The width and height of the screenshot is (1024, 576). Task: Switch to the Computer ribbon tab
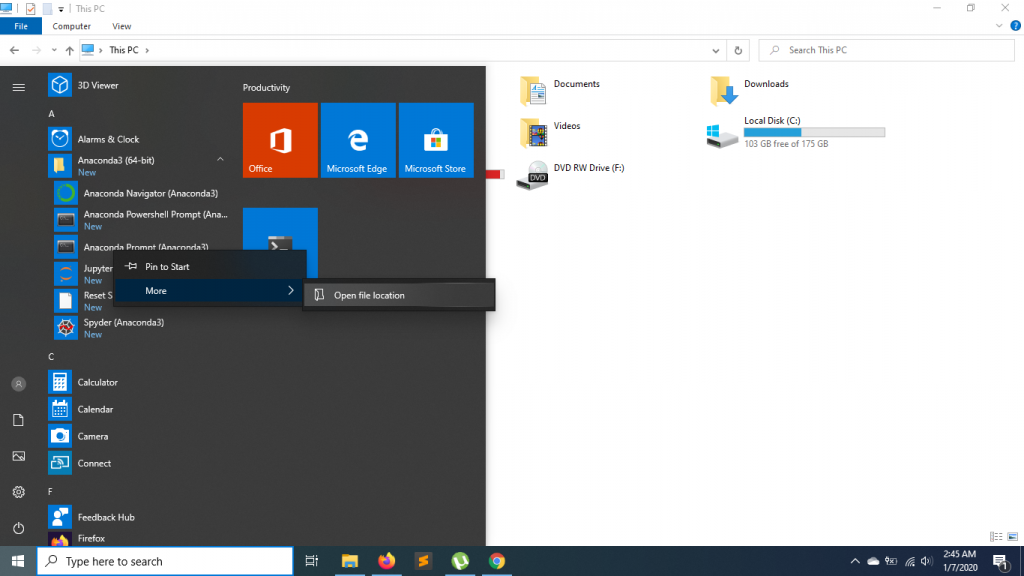pyautogui.click(x=71, y=26)
